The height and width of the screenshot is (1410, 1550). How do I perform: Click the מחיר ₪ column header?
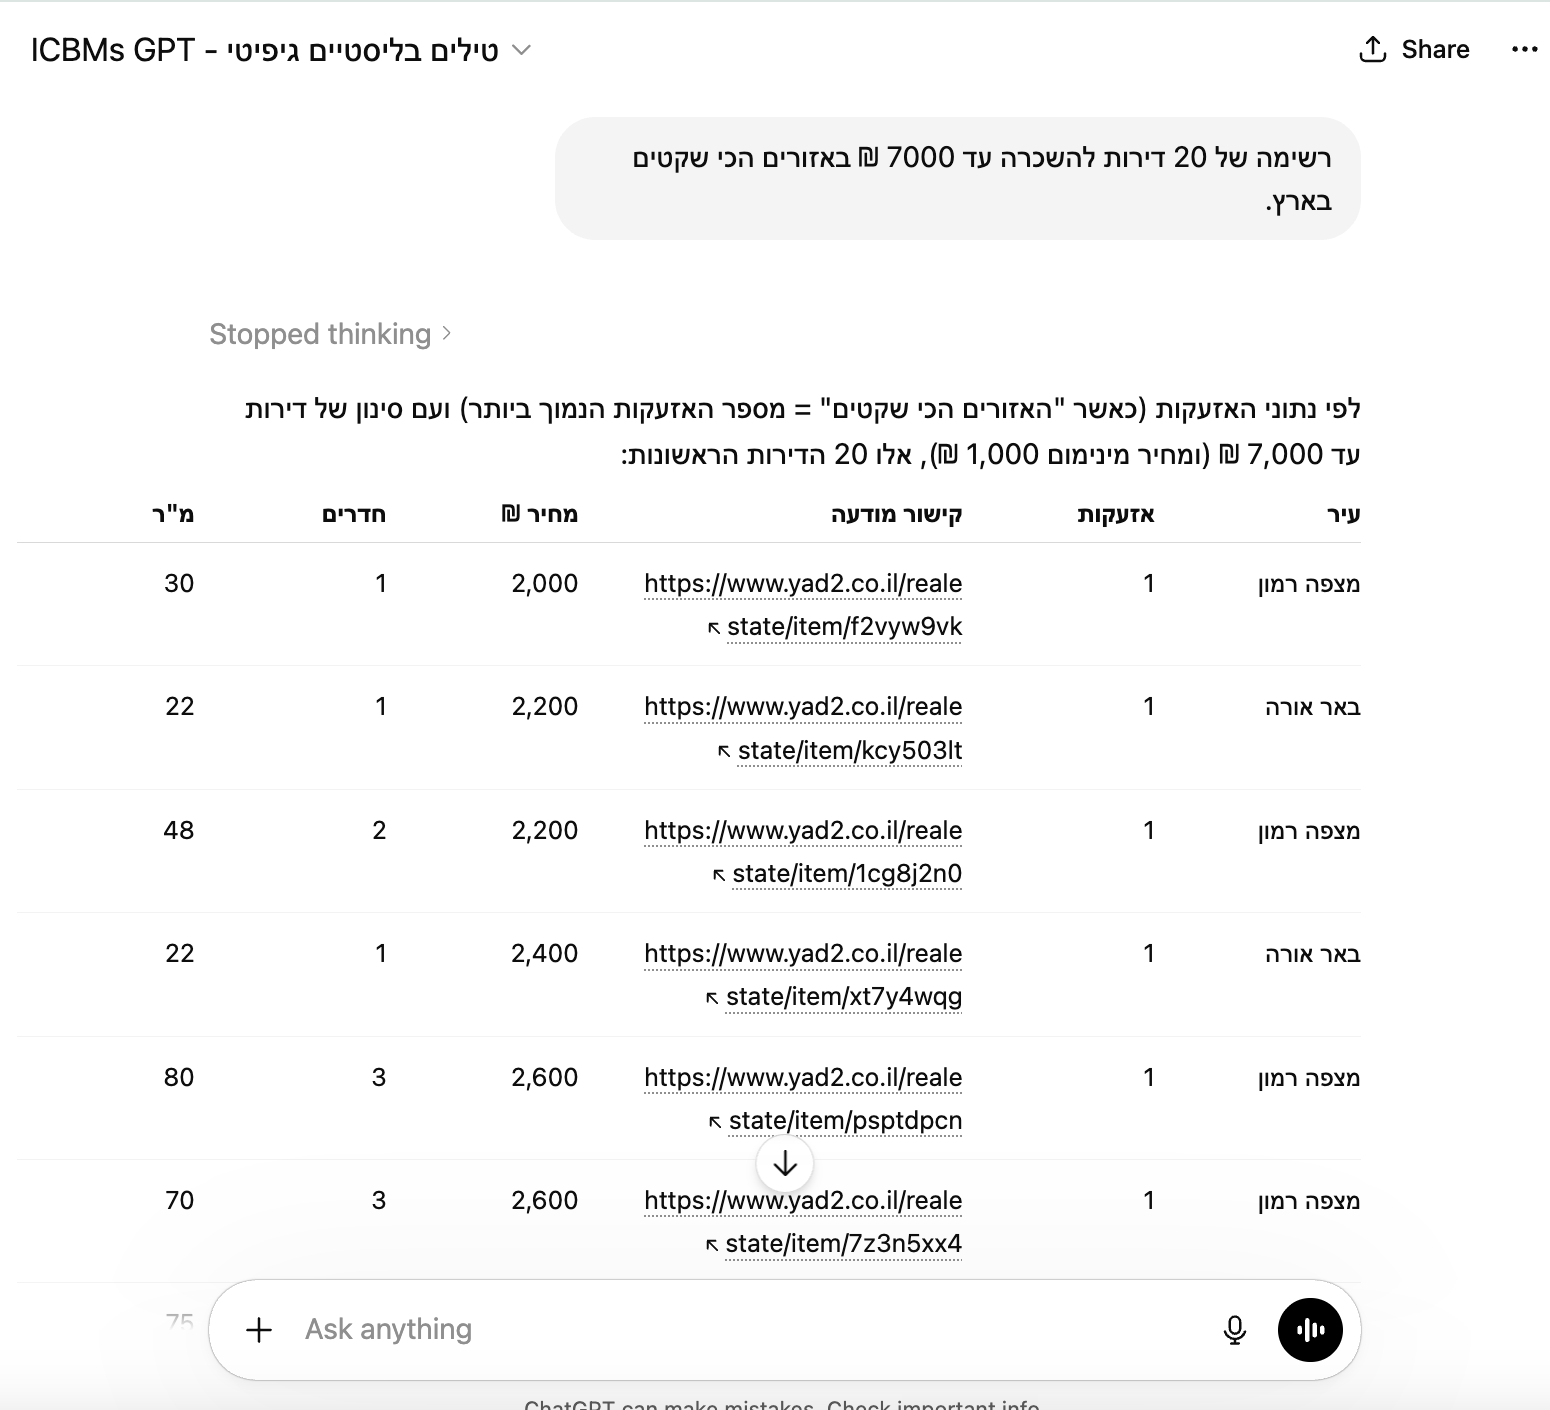(540, 514)
